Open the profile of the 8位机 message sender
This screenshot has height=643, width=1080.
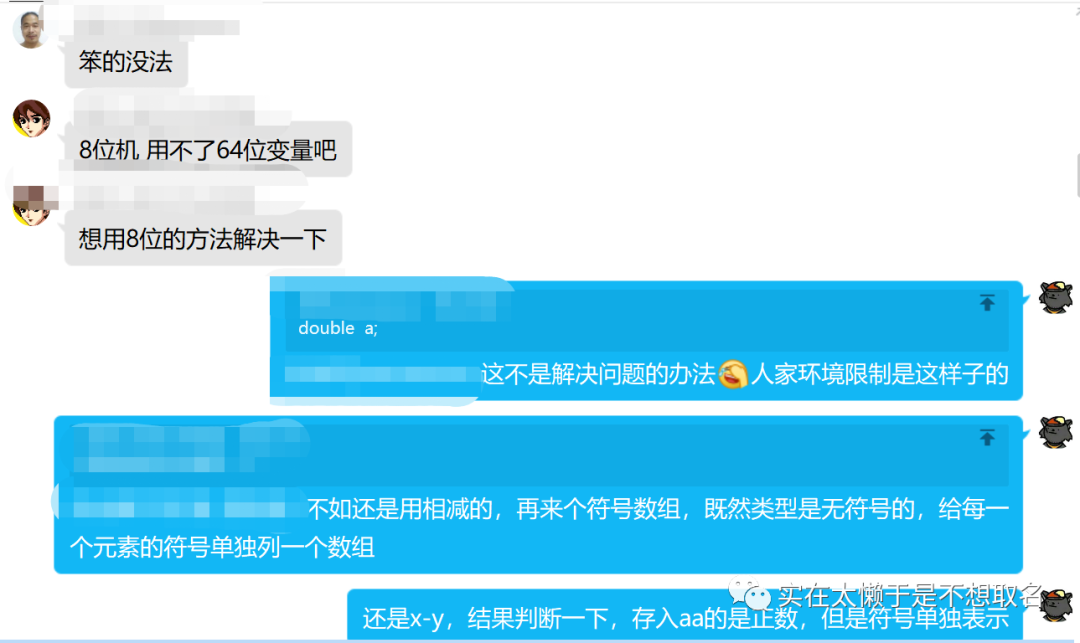point(31,118)
